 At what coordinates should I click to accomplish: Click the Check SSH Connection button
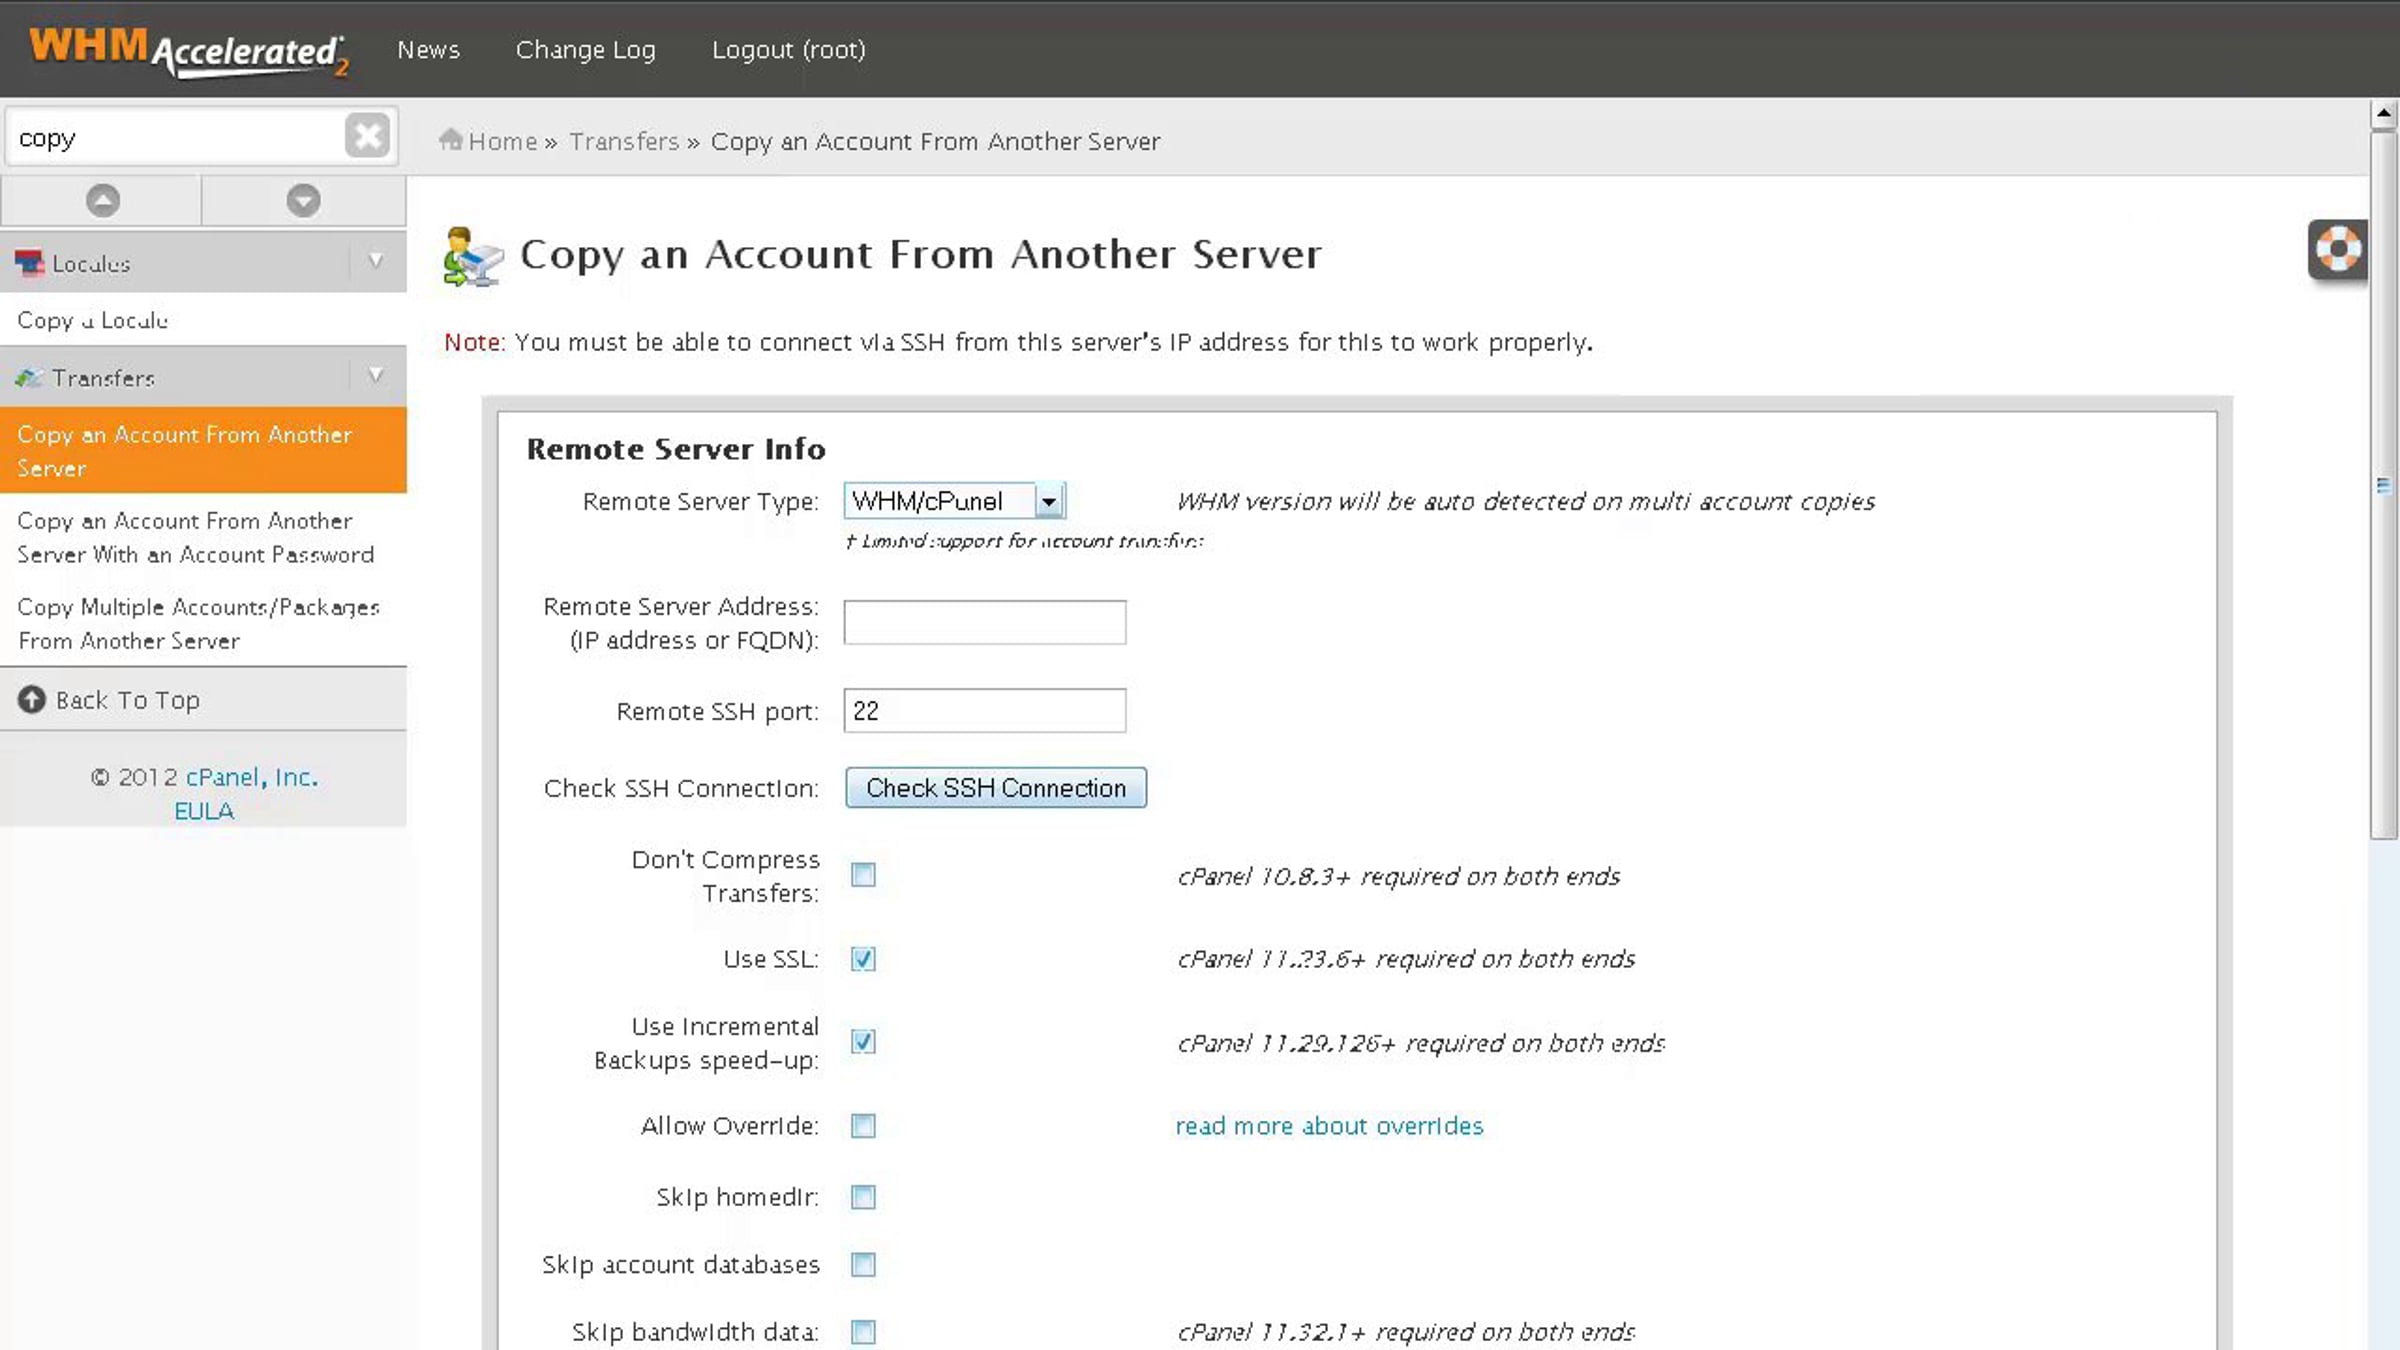tap(996, 788)
